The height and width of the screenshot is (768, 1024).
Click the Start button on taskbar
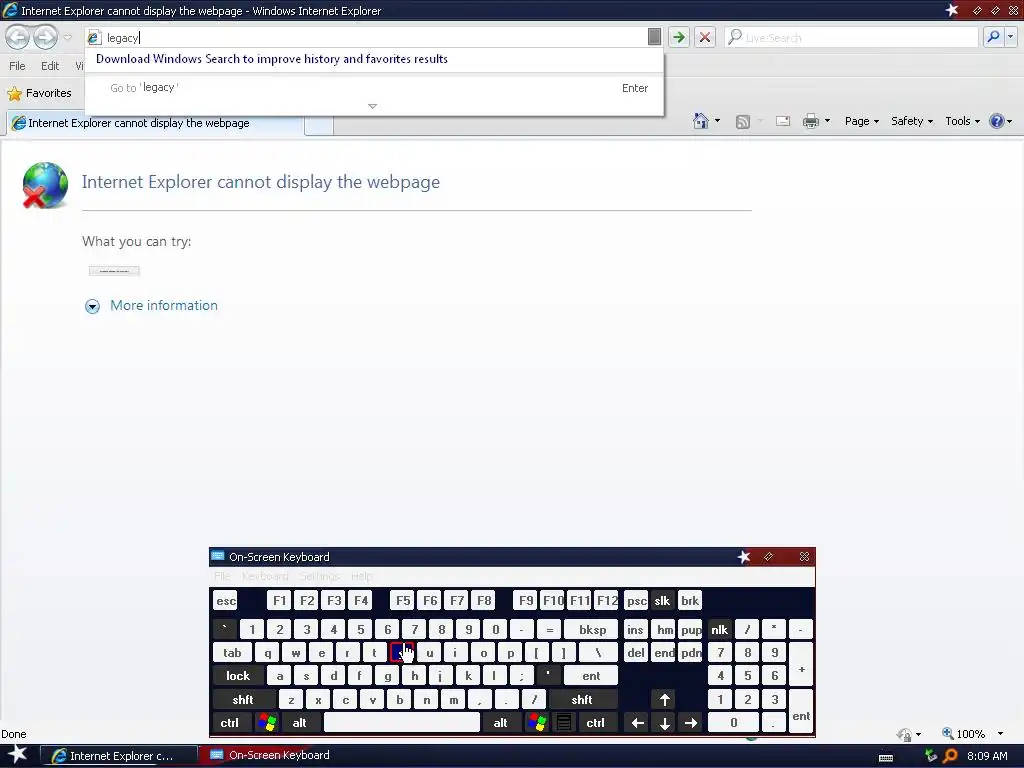pyautogui.click(x=17, y=754)
